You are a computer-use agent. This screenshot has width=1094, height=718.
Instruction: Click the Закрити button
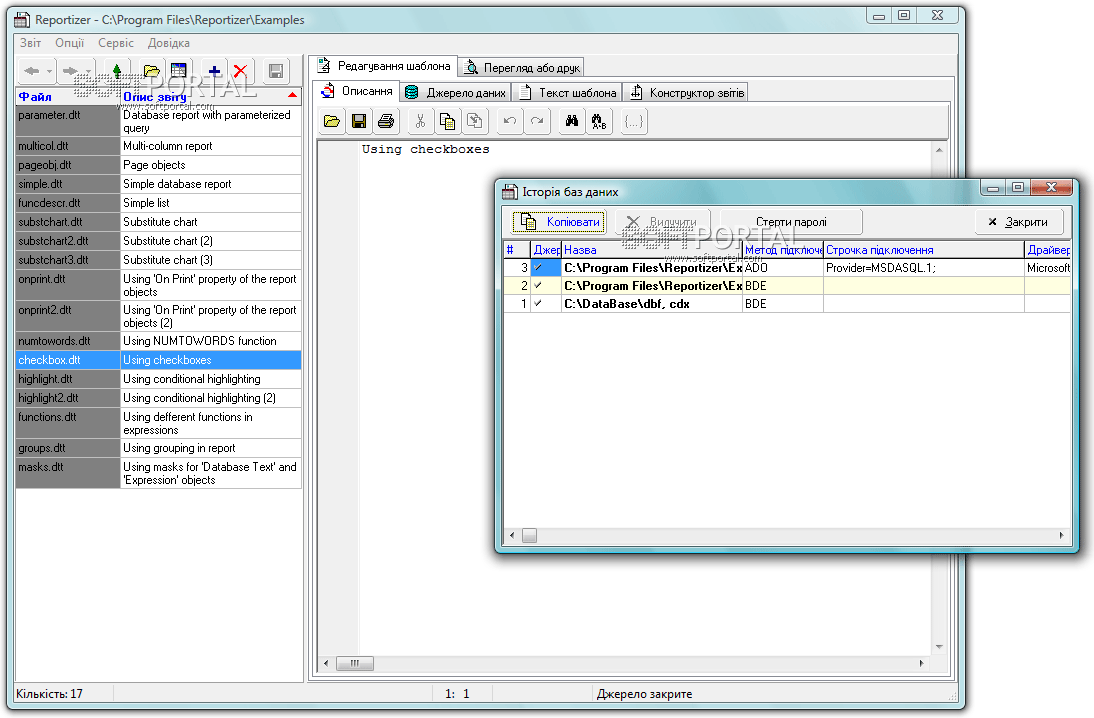pos(1019,222)
